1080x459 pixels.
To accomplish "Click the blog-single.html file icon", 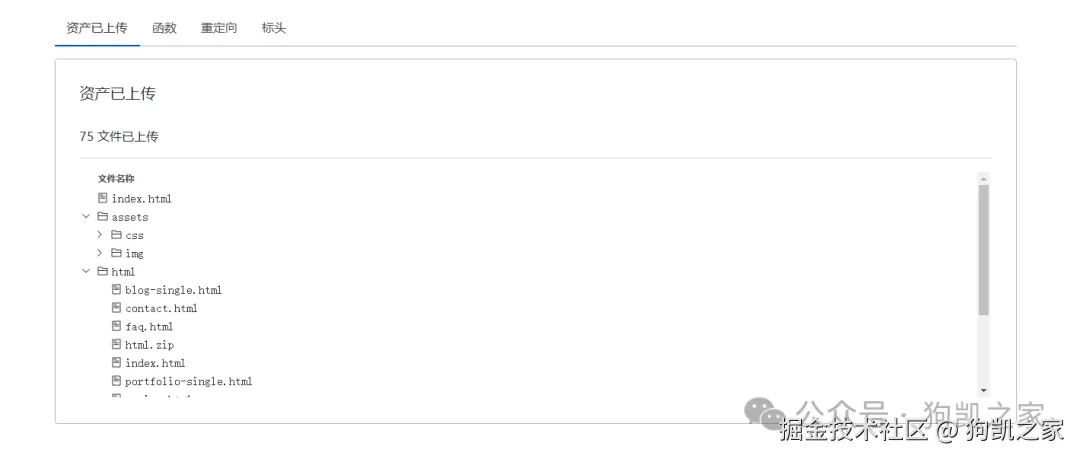I will 117,290.
